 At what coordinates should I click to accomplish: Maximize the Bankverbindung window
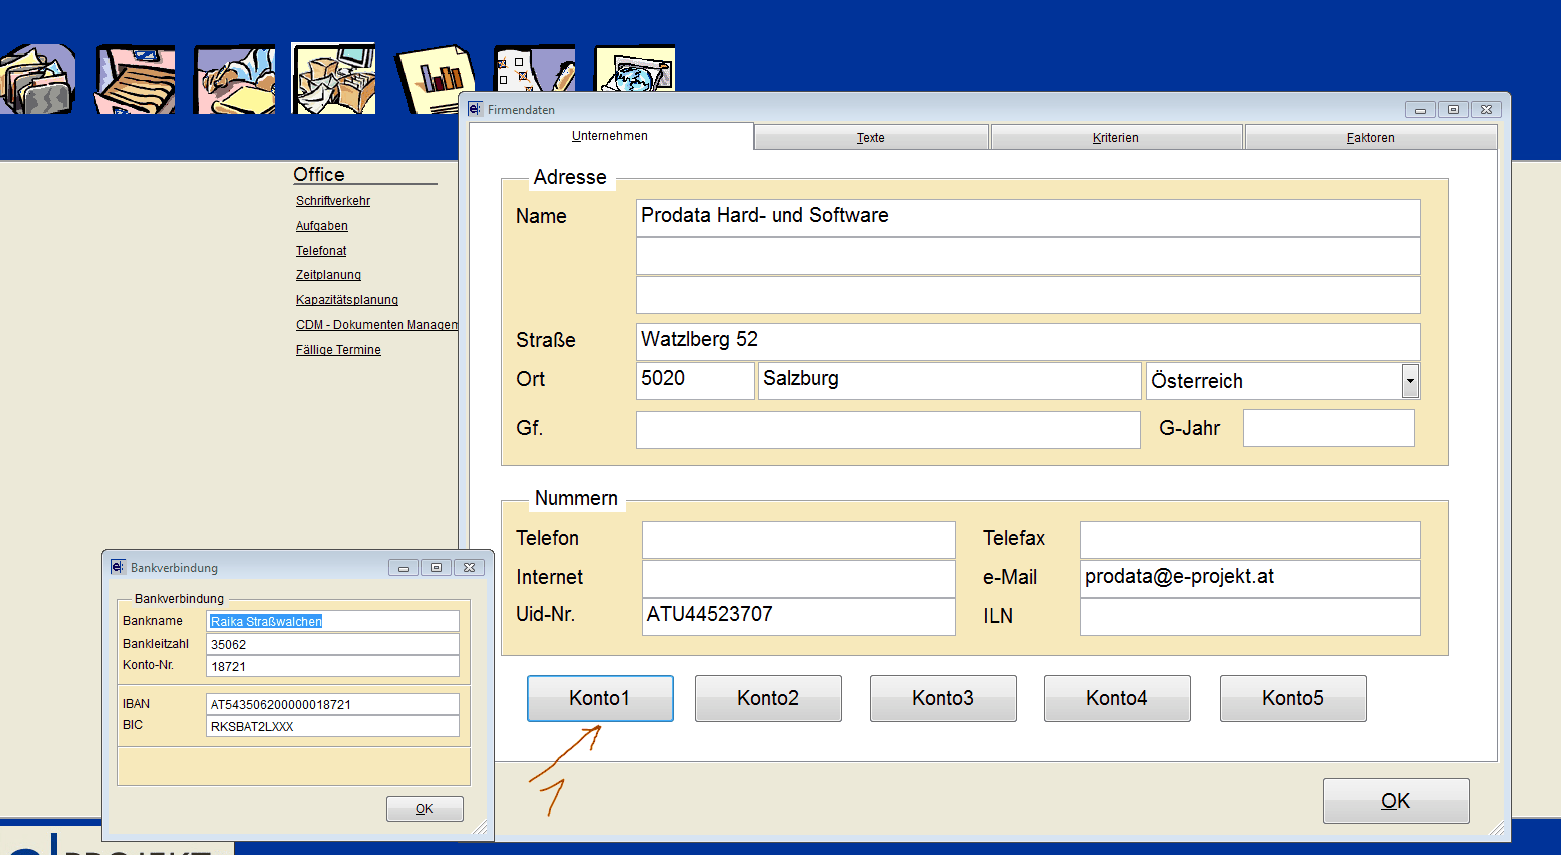click(436, 567)
